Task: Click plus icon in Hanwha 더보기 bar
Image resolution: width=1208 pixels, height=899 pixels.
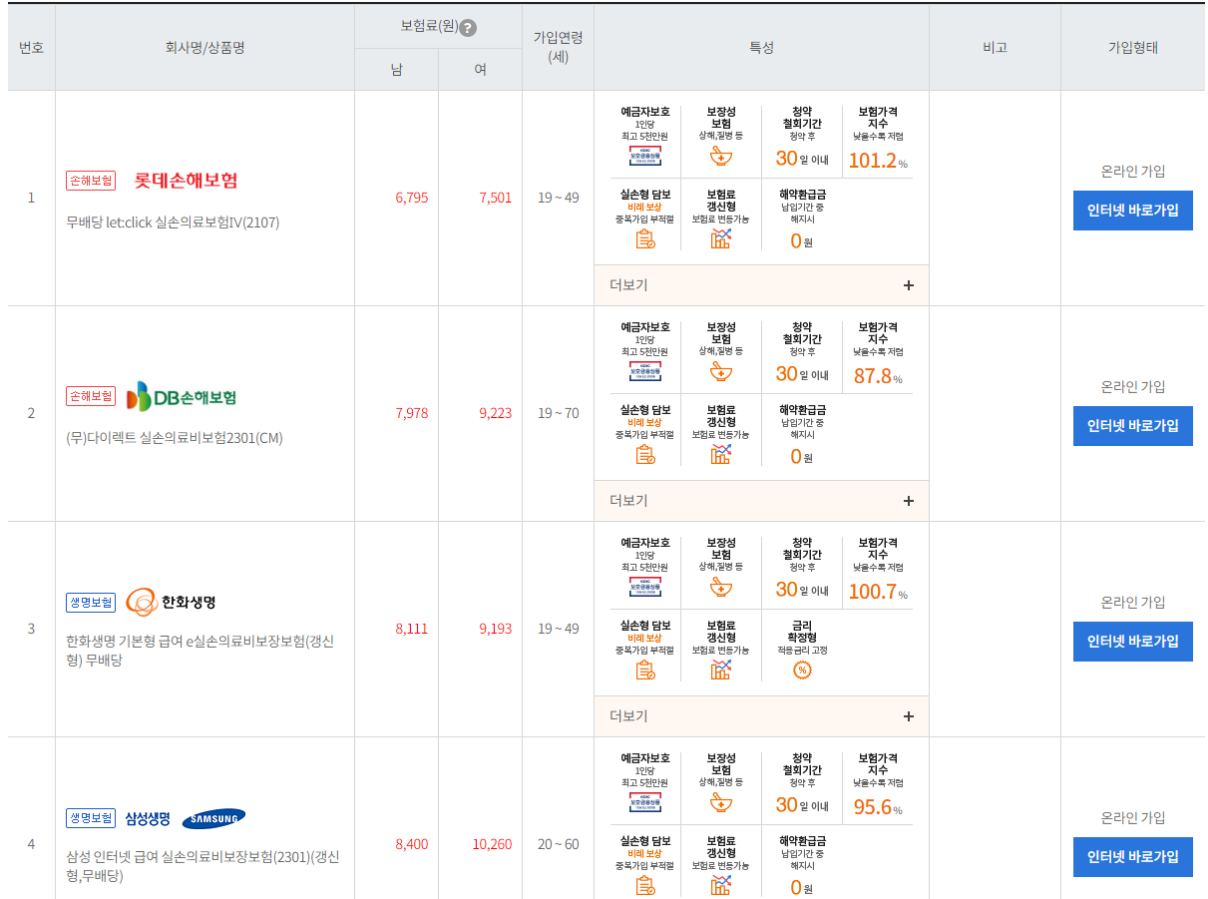Action: tap(908, 716)
